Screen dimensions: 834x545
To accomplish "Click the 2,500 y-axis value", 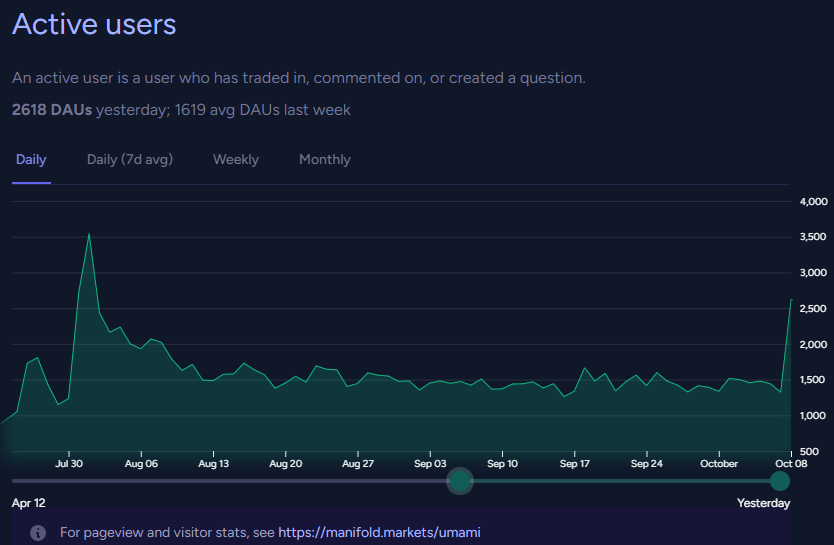I will [x=813, y=308].
